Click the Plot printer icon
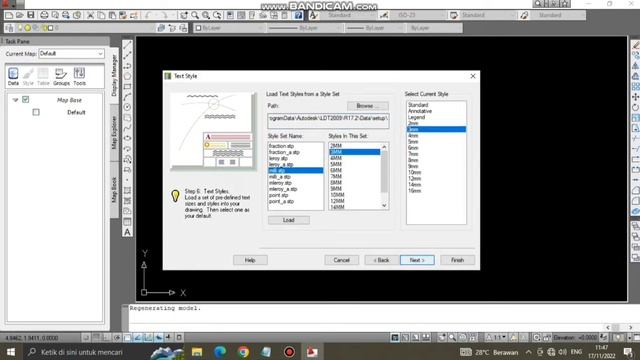The image size is (640, 360). click(44, 16)
